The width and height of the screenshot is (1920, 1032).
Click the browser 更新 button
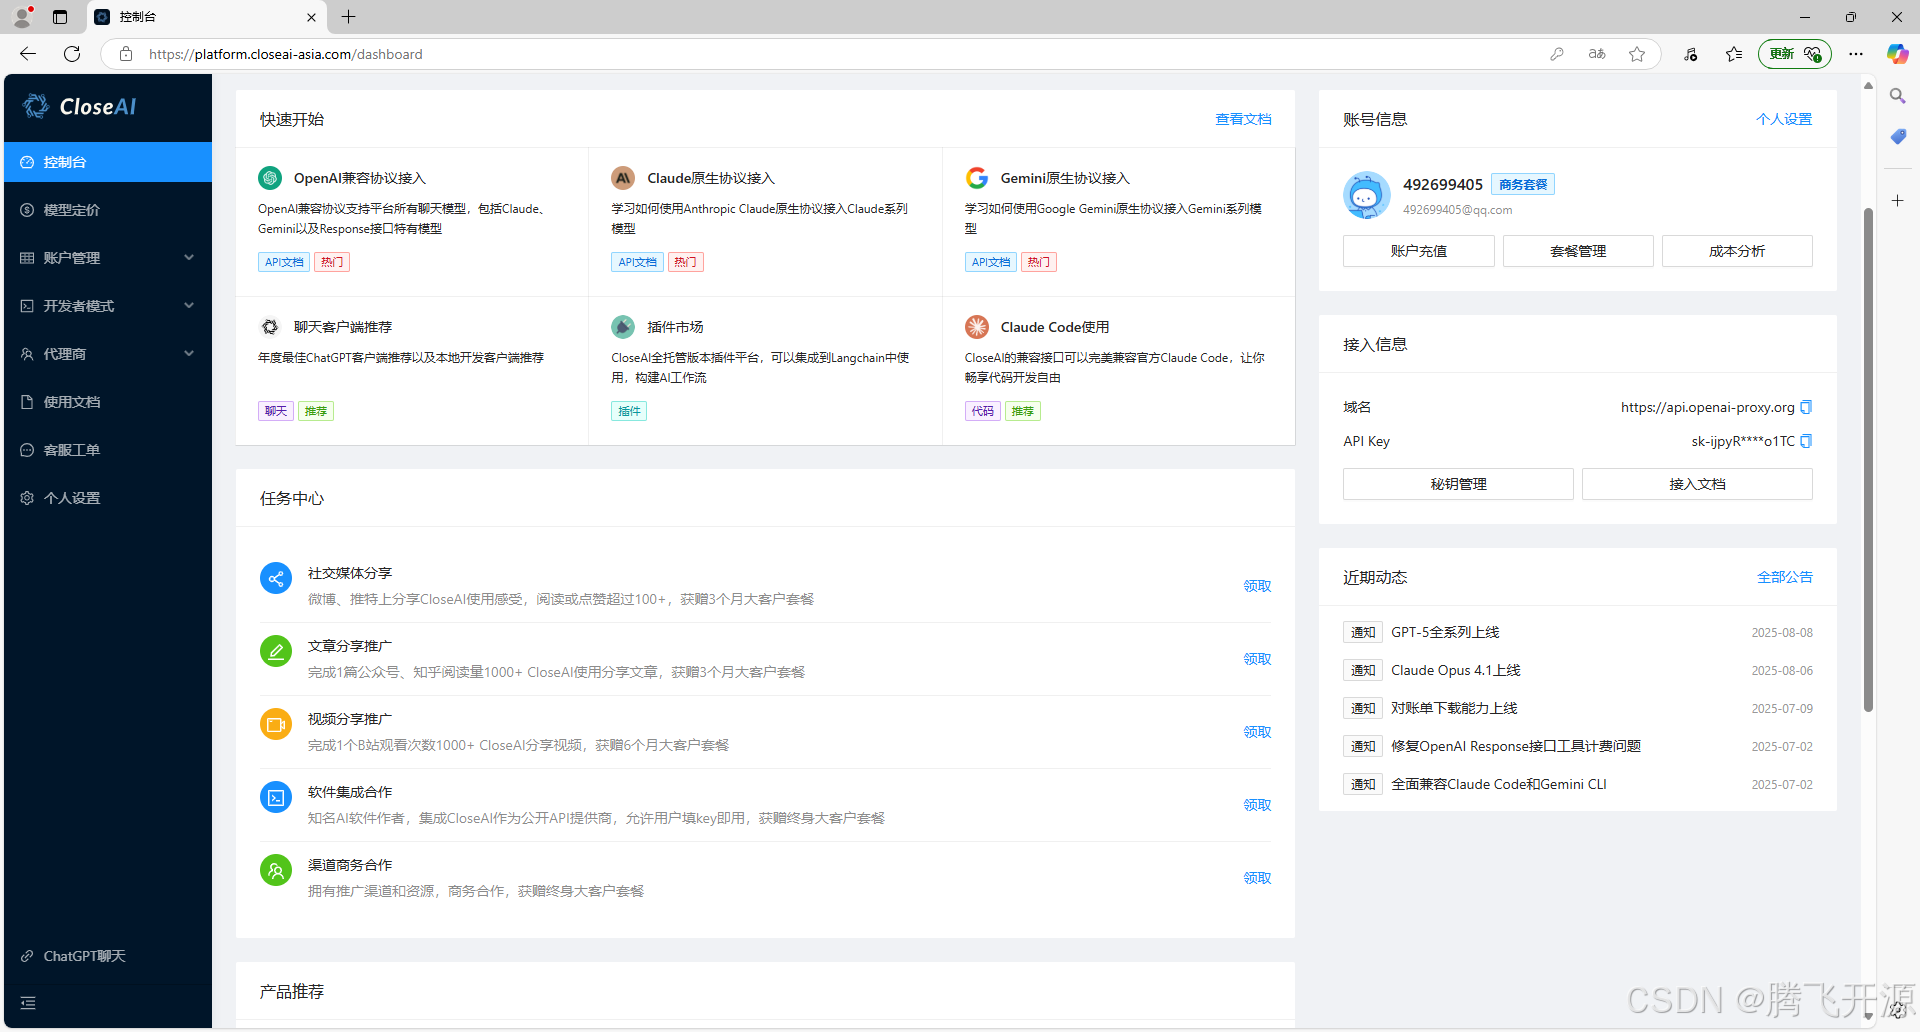point(1795,54)
